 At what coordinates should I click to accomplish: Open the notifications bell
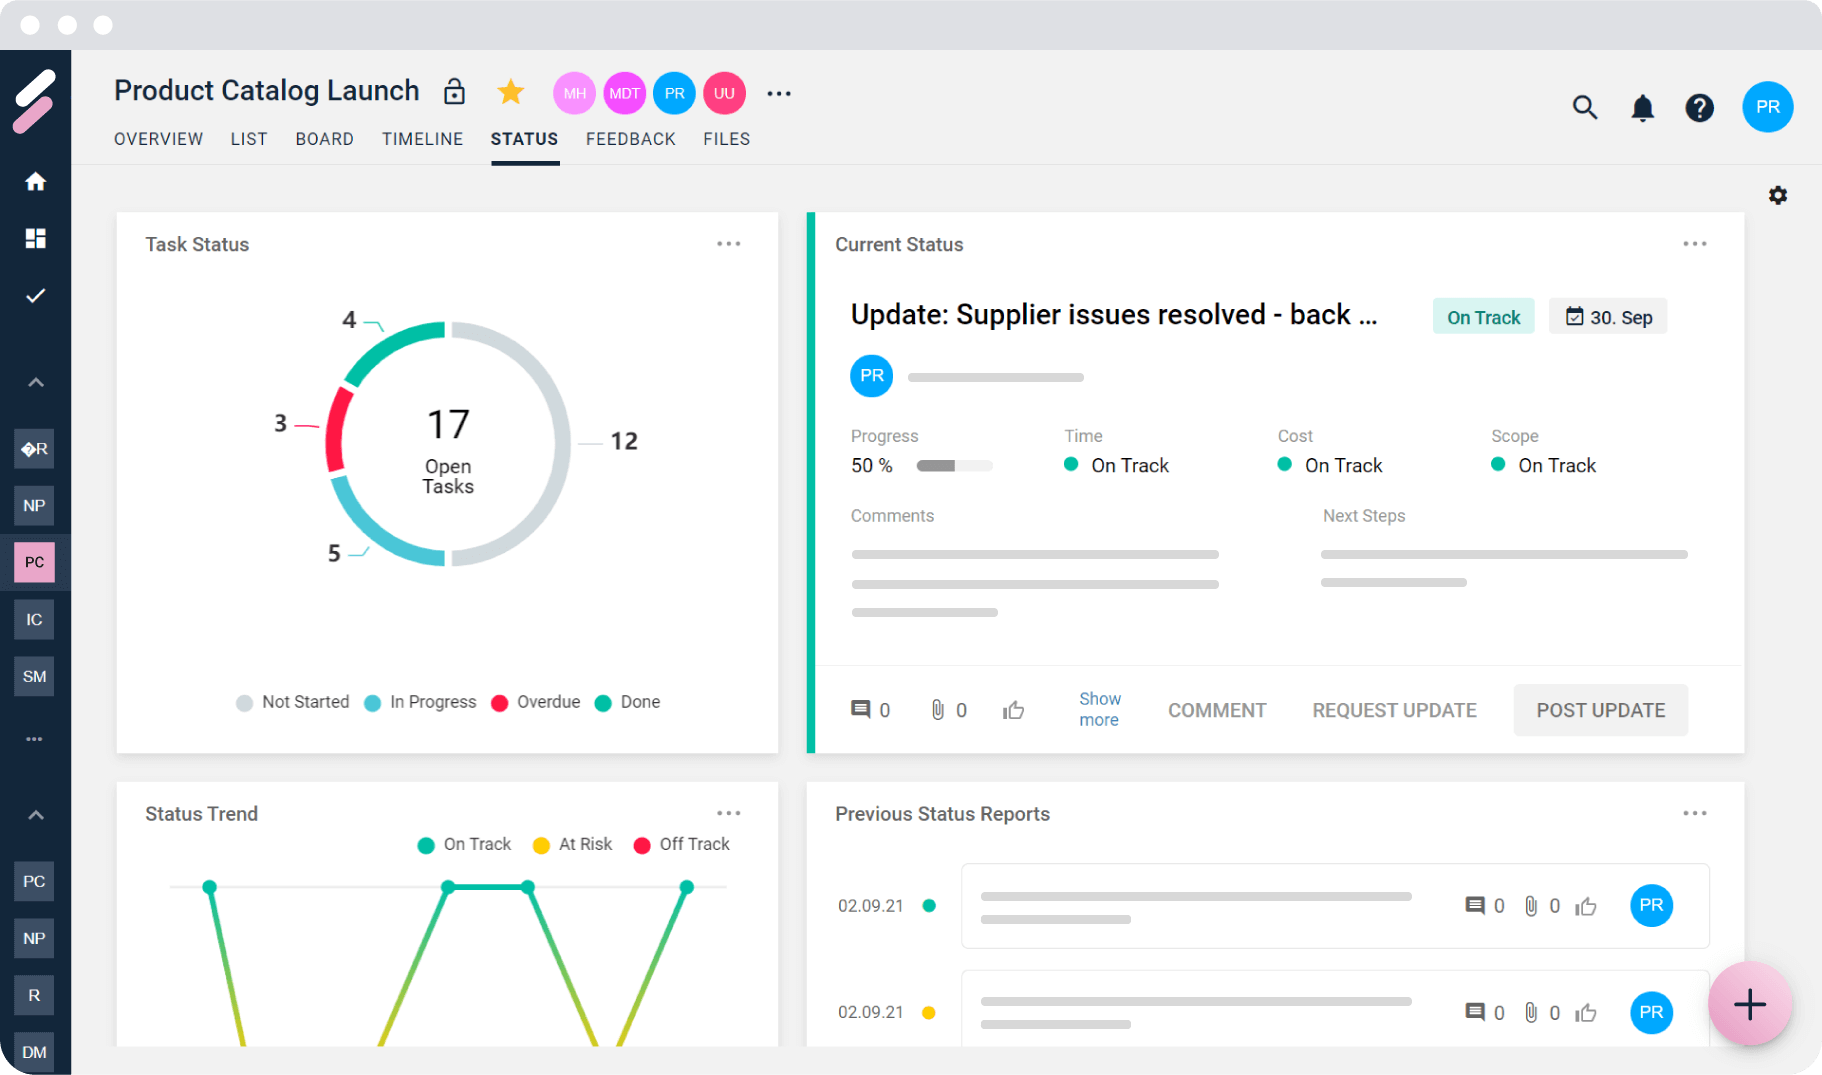(1642, 107)
